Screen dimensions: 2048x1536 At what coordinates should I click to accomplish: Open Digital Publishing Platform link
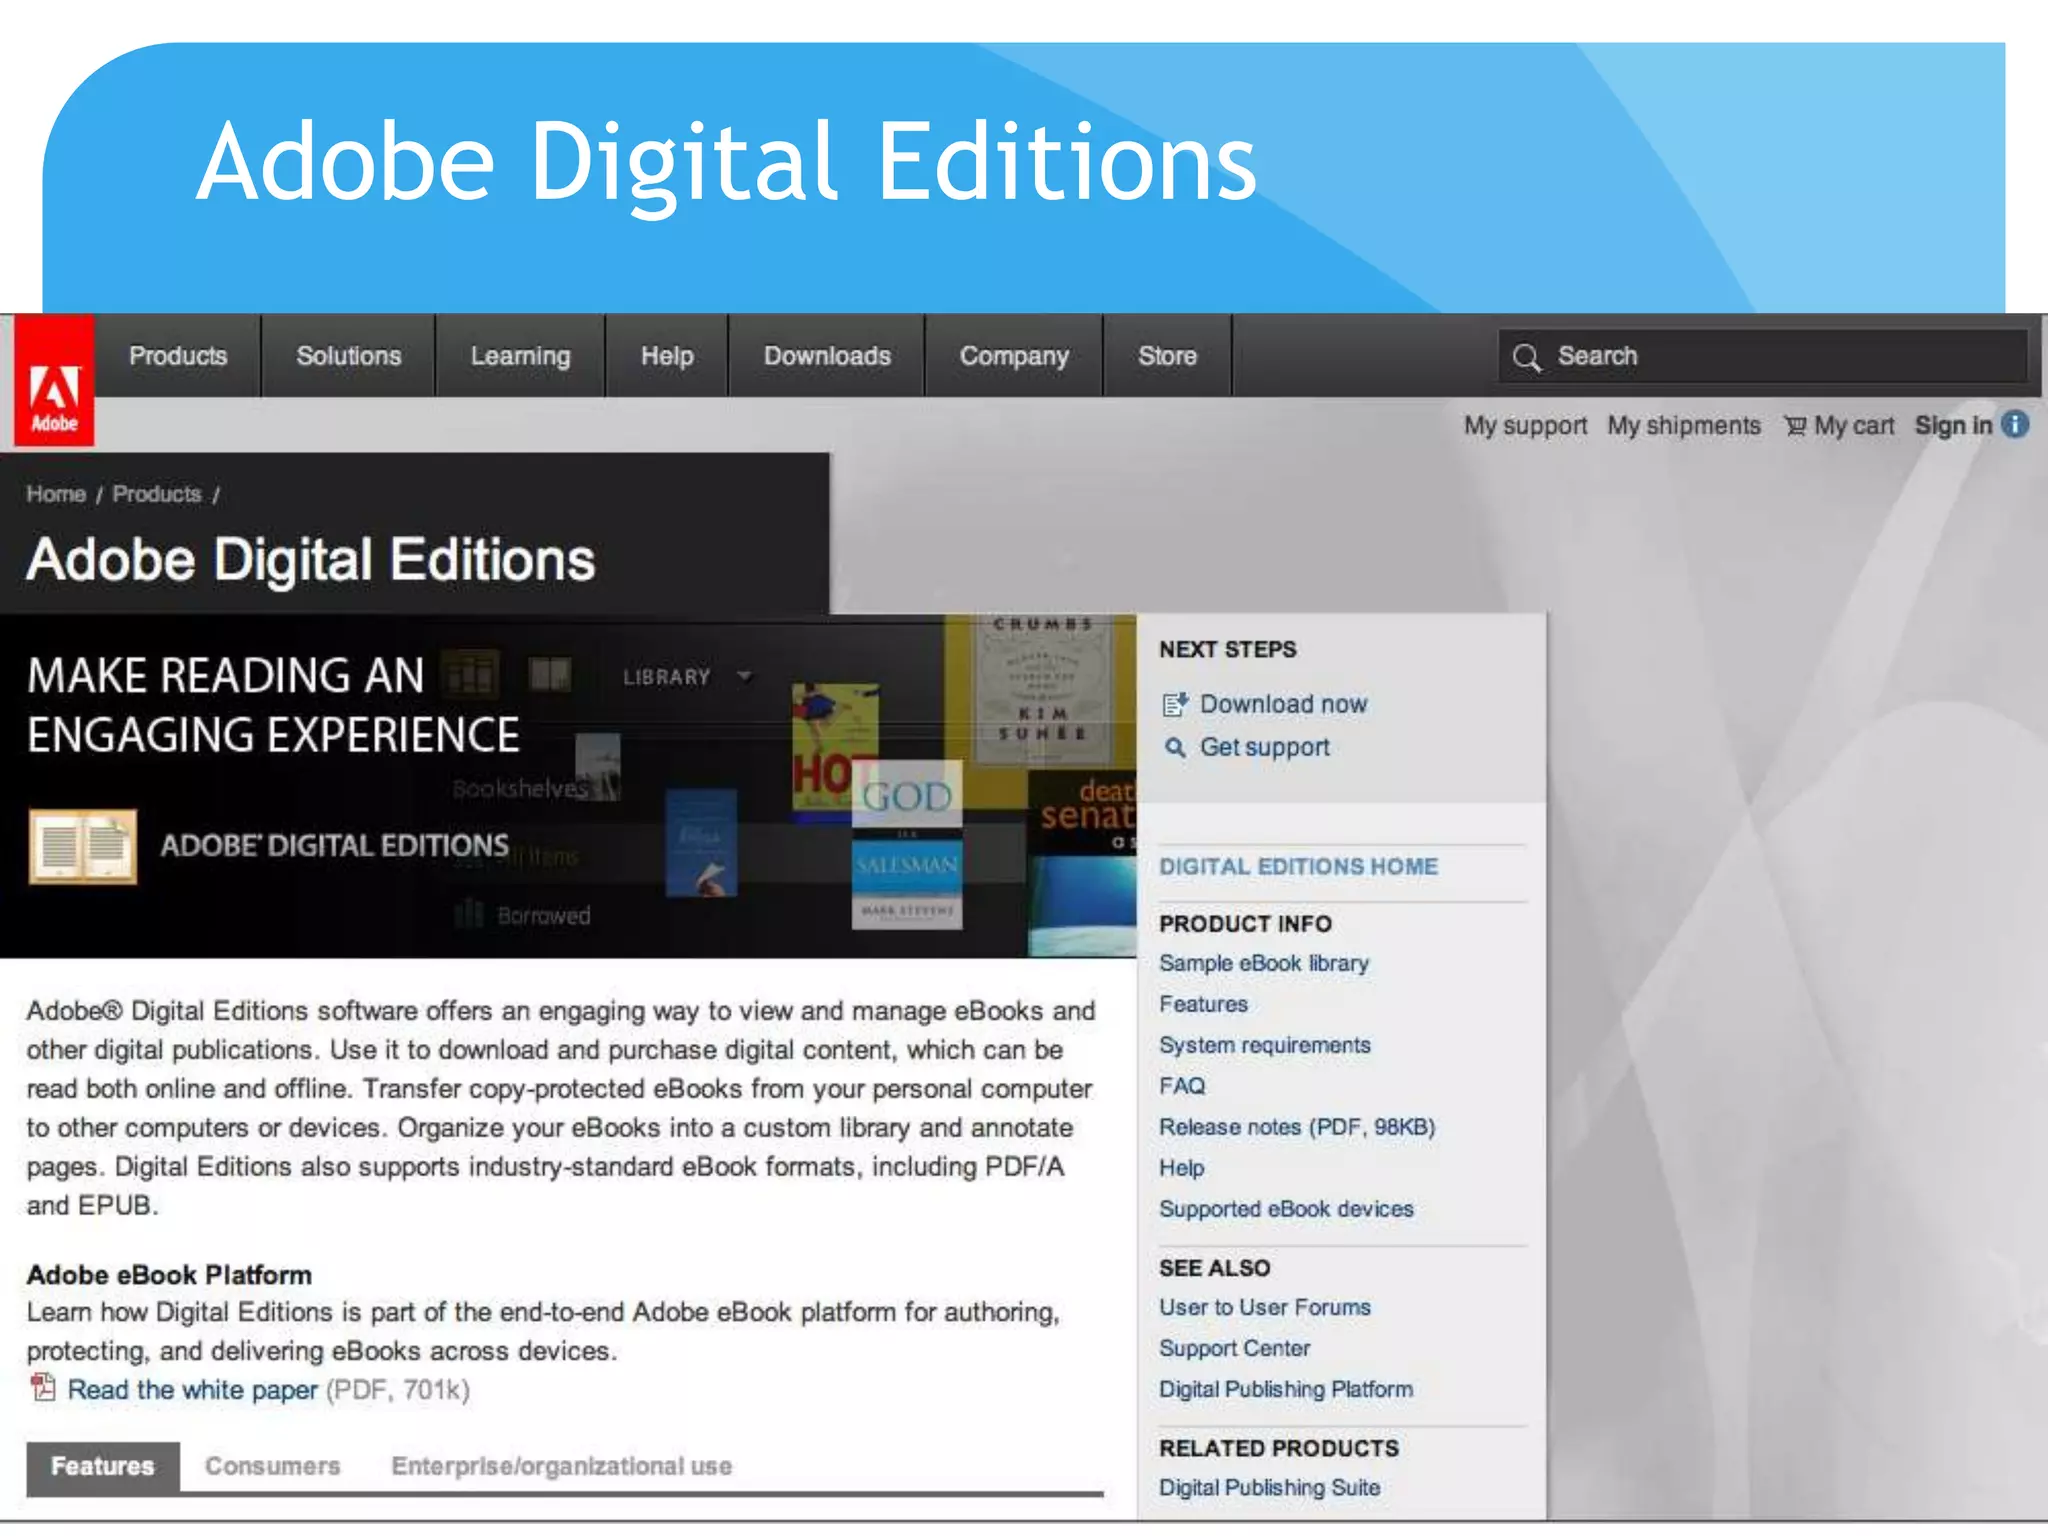pos(1286,1389)
